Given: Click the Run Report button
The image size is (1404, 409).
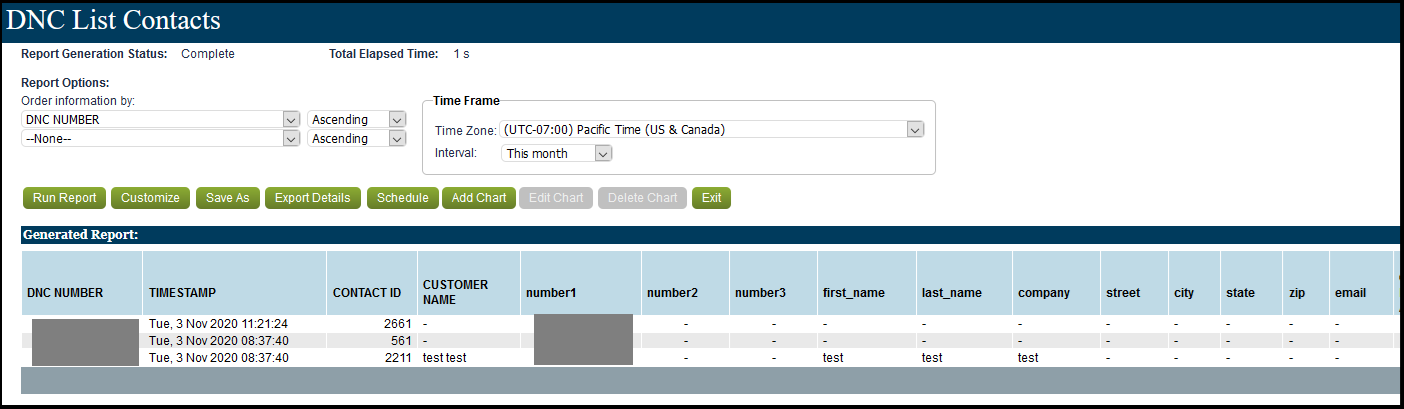Looking at the screenshot, I should coord(65,198).
